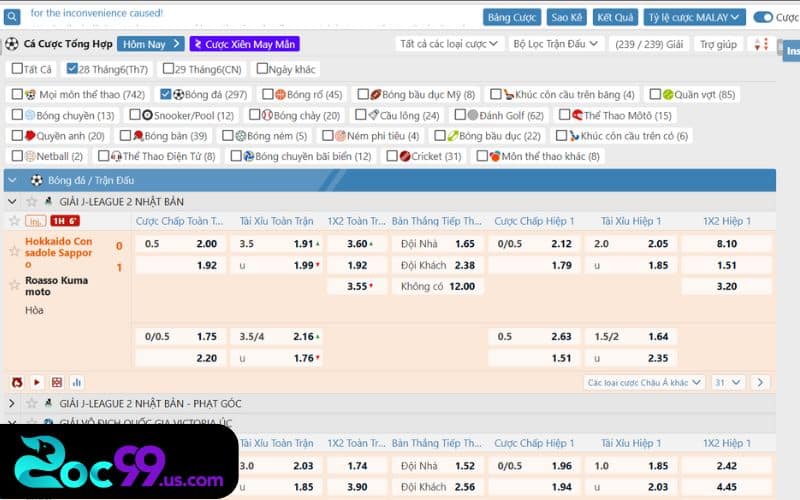
Task: Star the J-League 2 Phạt Góc league
Action: [32, 404]
